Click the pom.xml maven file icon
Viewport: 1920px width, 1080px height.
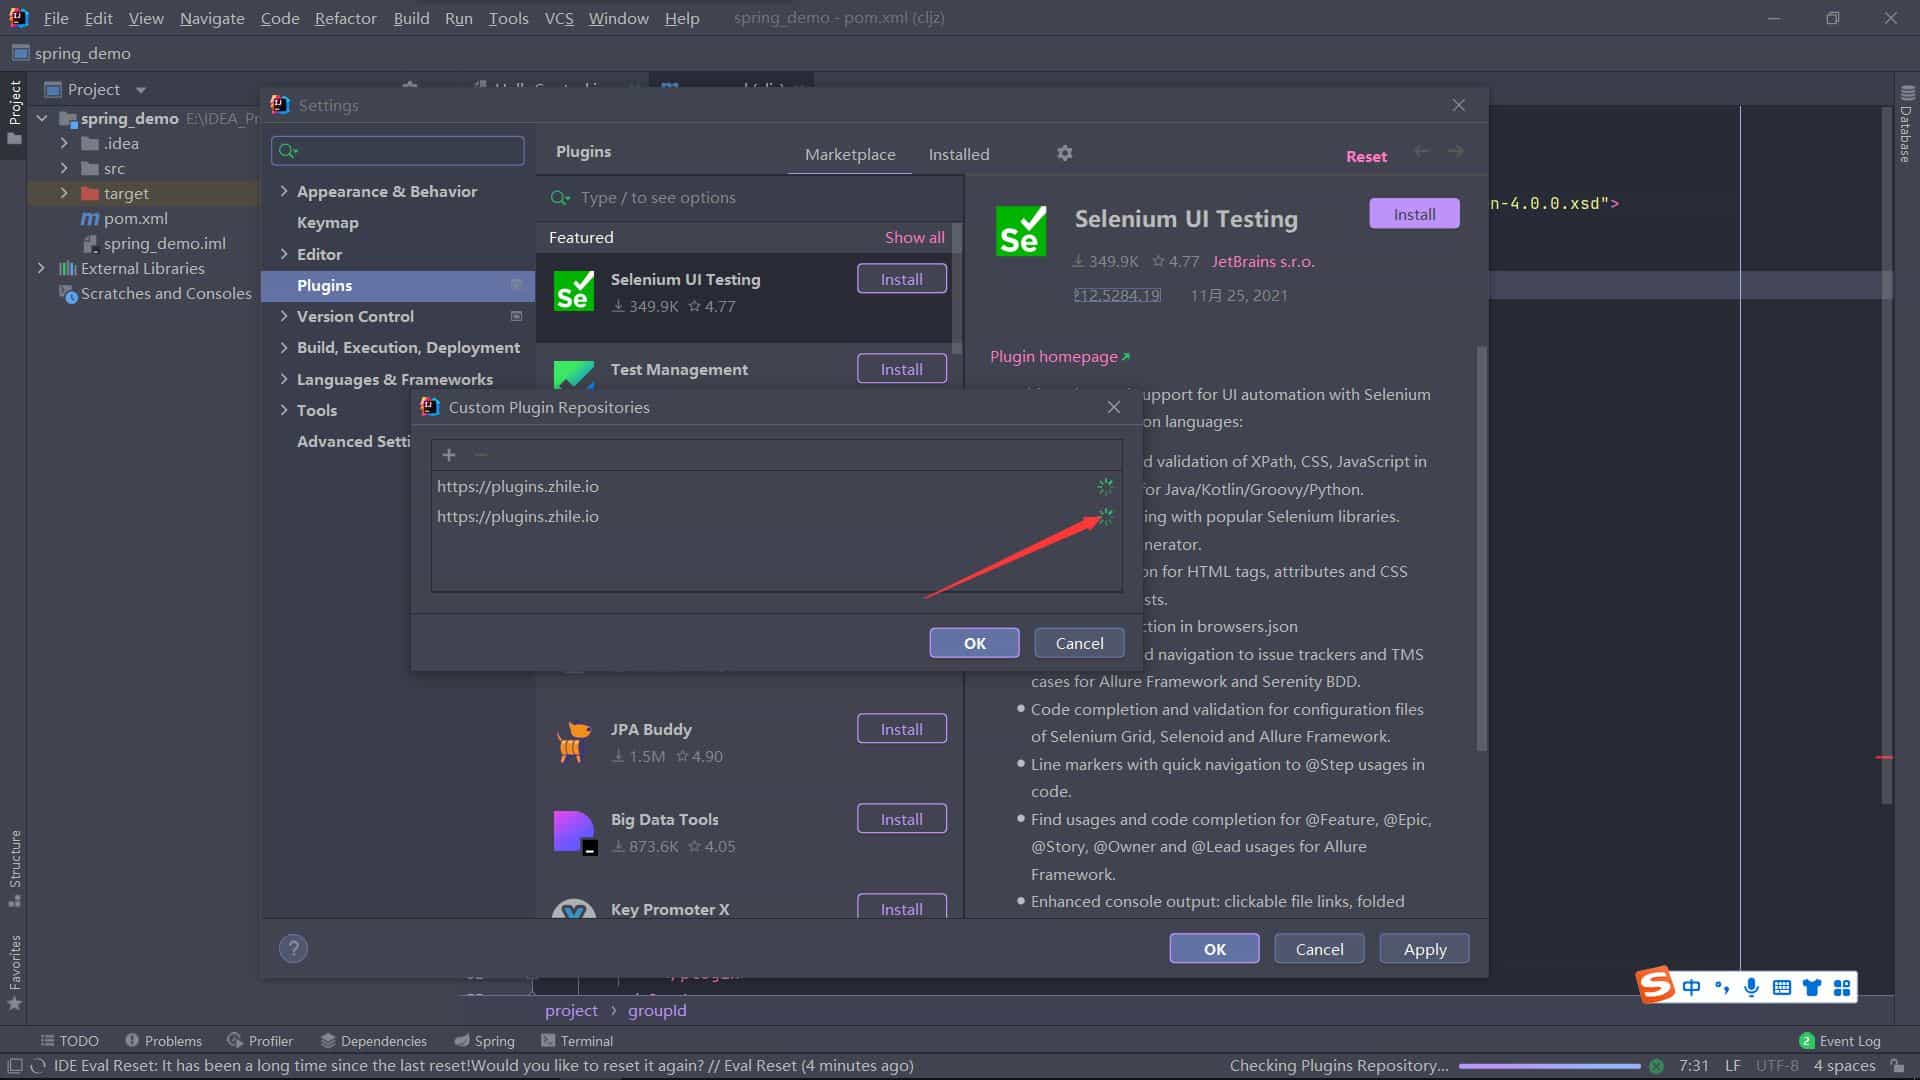[x=90, y=218]
